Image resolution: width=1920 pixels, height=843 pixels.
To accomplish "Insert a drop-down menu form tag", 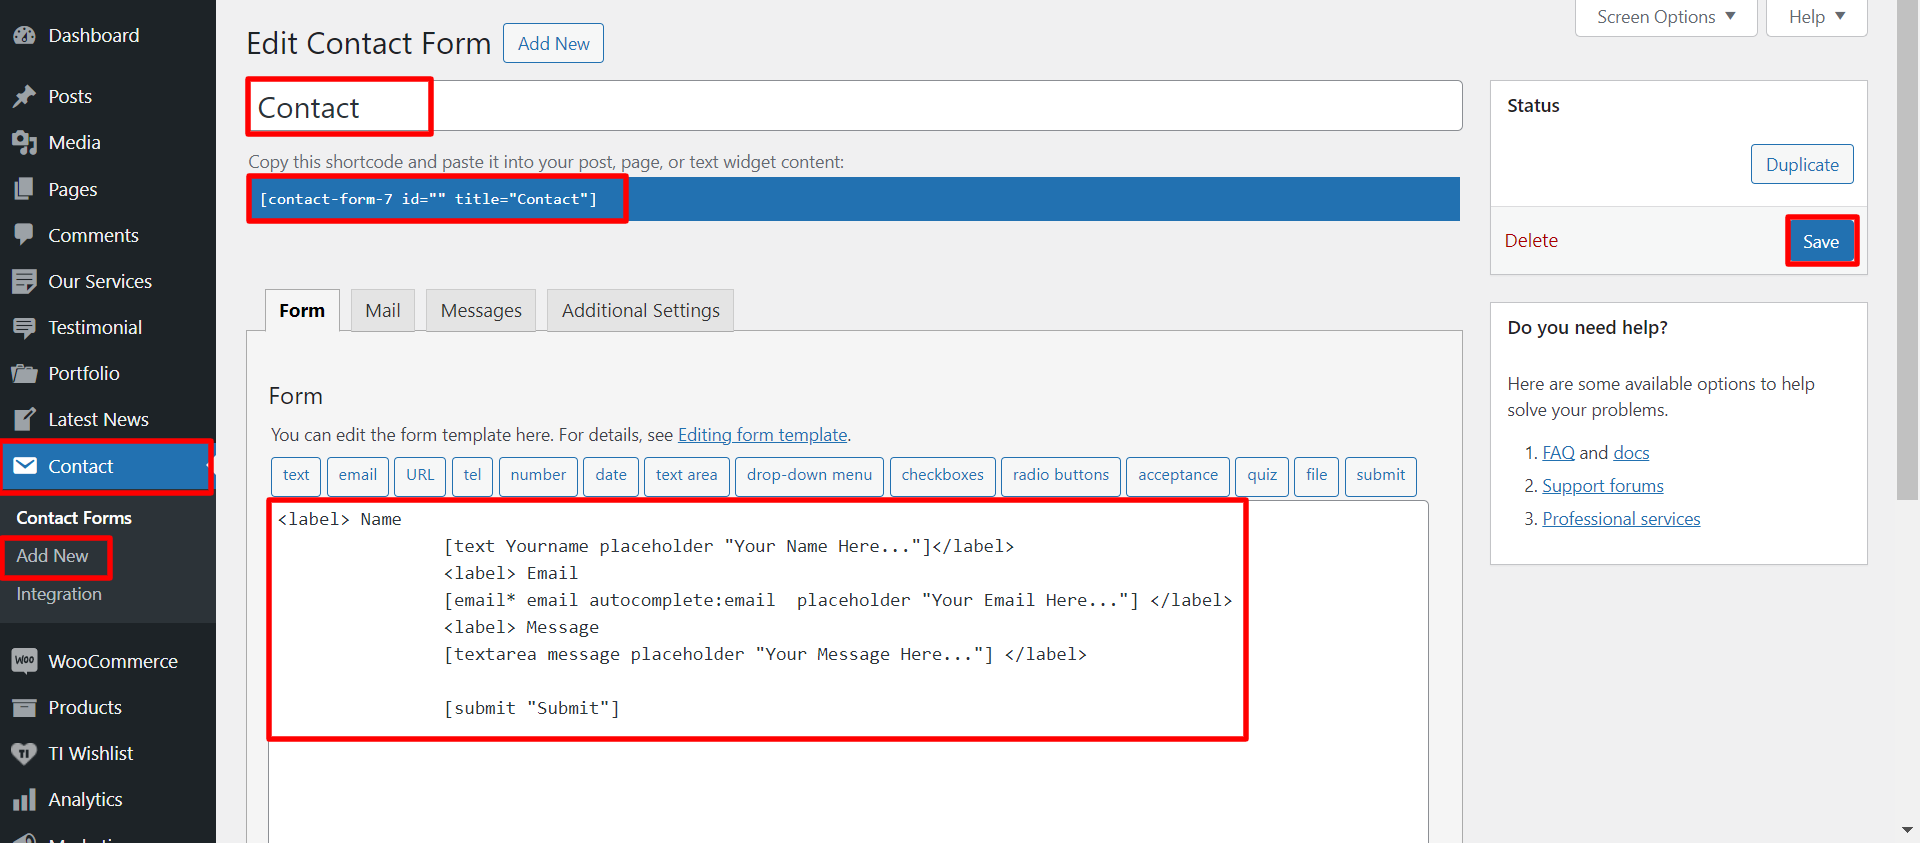I will point(809,475).
